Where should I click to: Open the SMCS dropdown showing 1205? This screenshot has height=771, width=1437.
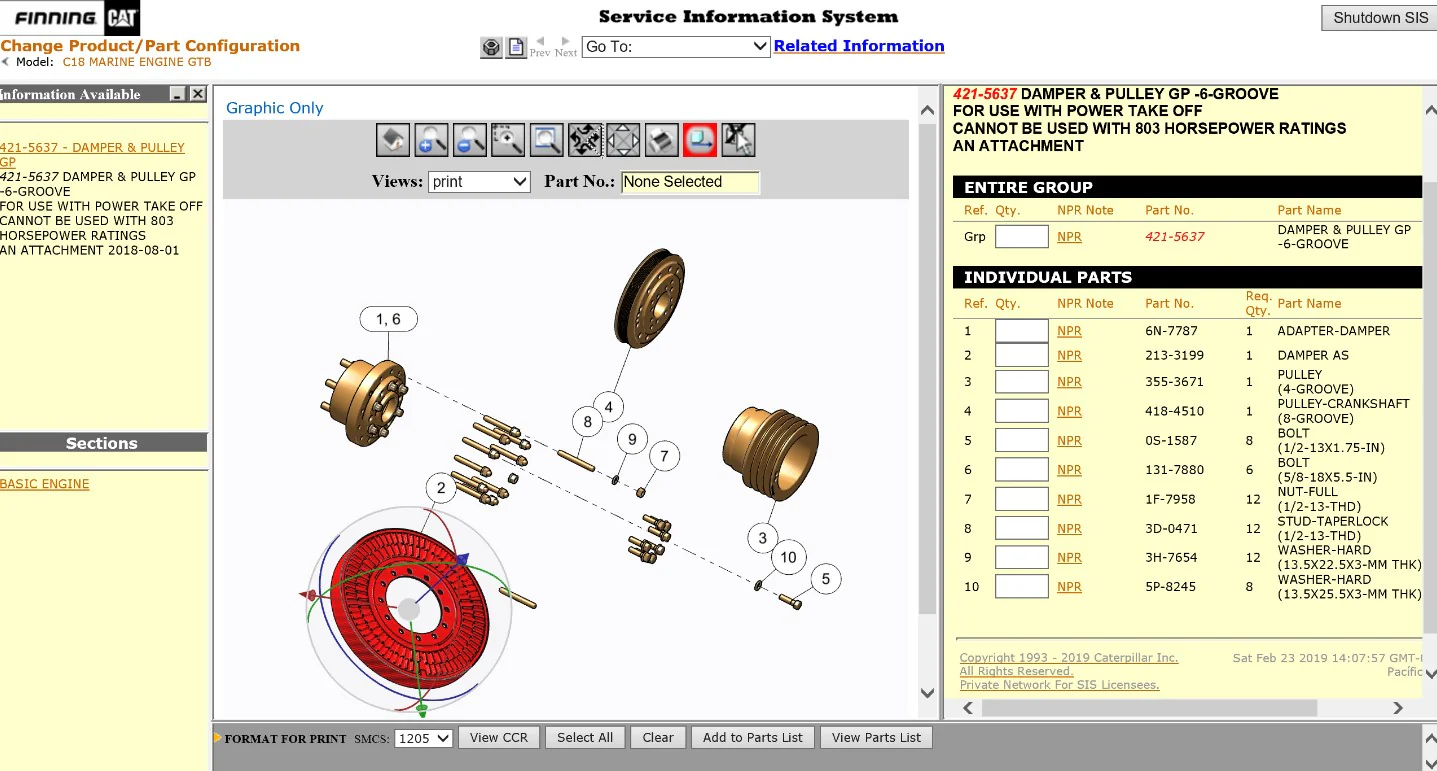424,738
